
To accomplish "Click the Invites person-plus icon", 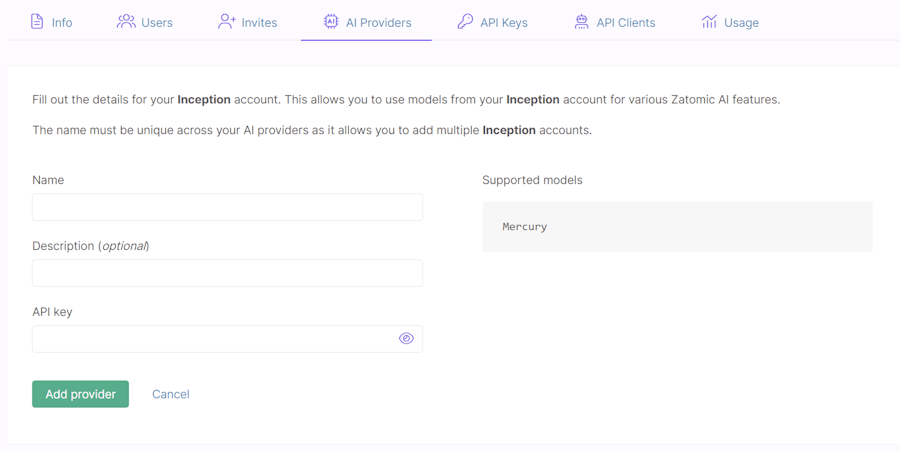I will tap(227, 22).
